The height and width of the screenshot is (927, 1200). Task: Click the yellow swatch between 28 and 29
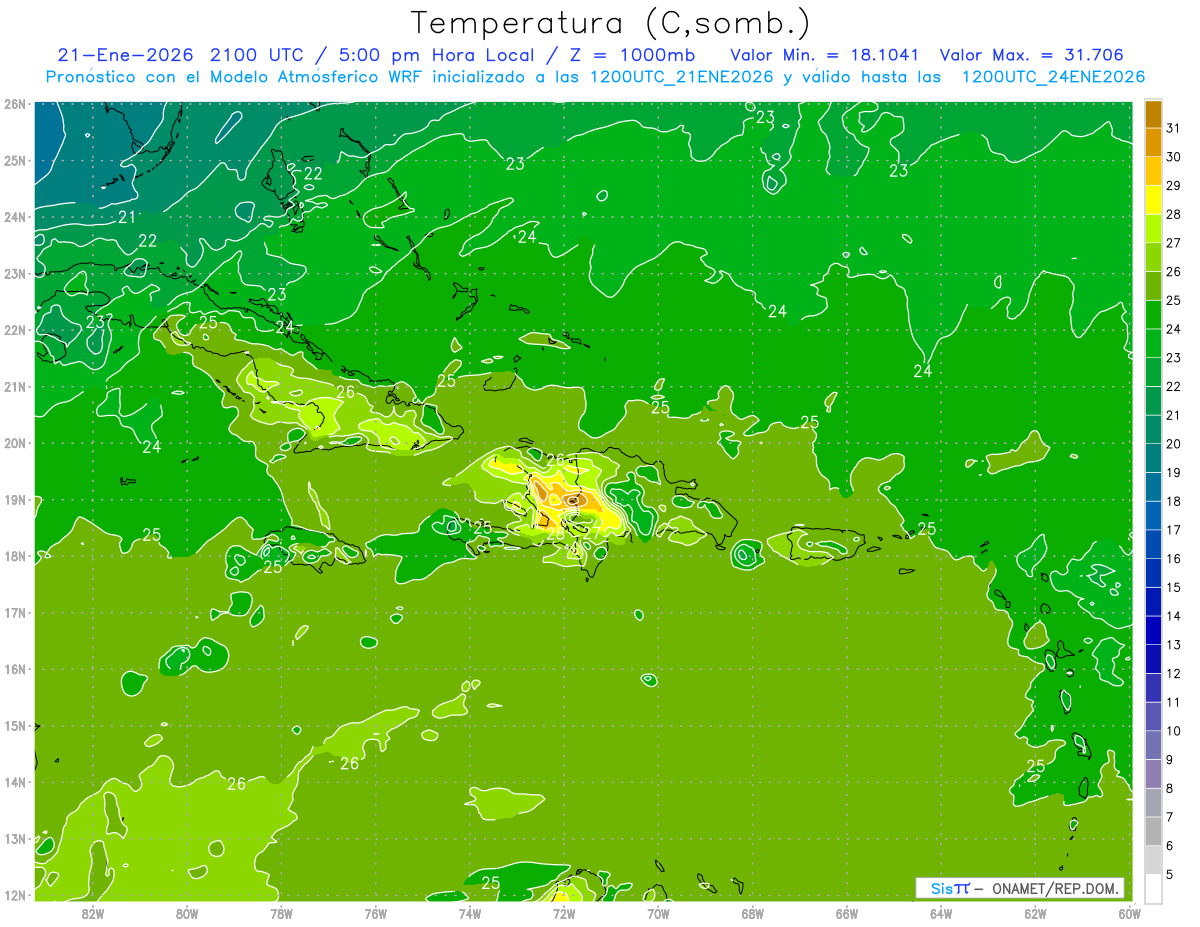[x=1153, y=200]
